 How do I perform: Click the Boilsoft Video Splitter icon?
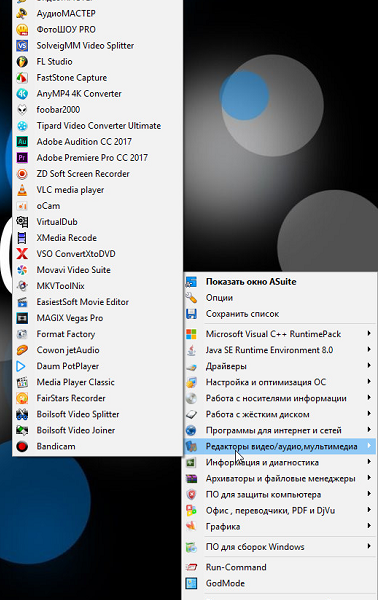[22, 414]
